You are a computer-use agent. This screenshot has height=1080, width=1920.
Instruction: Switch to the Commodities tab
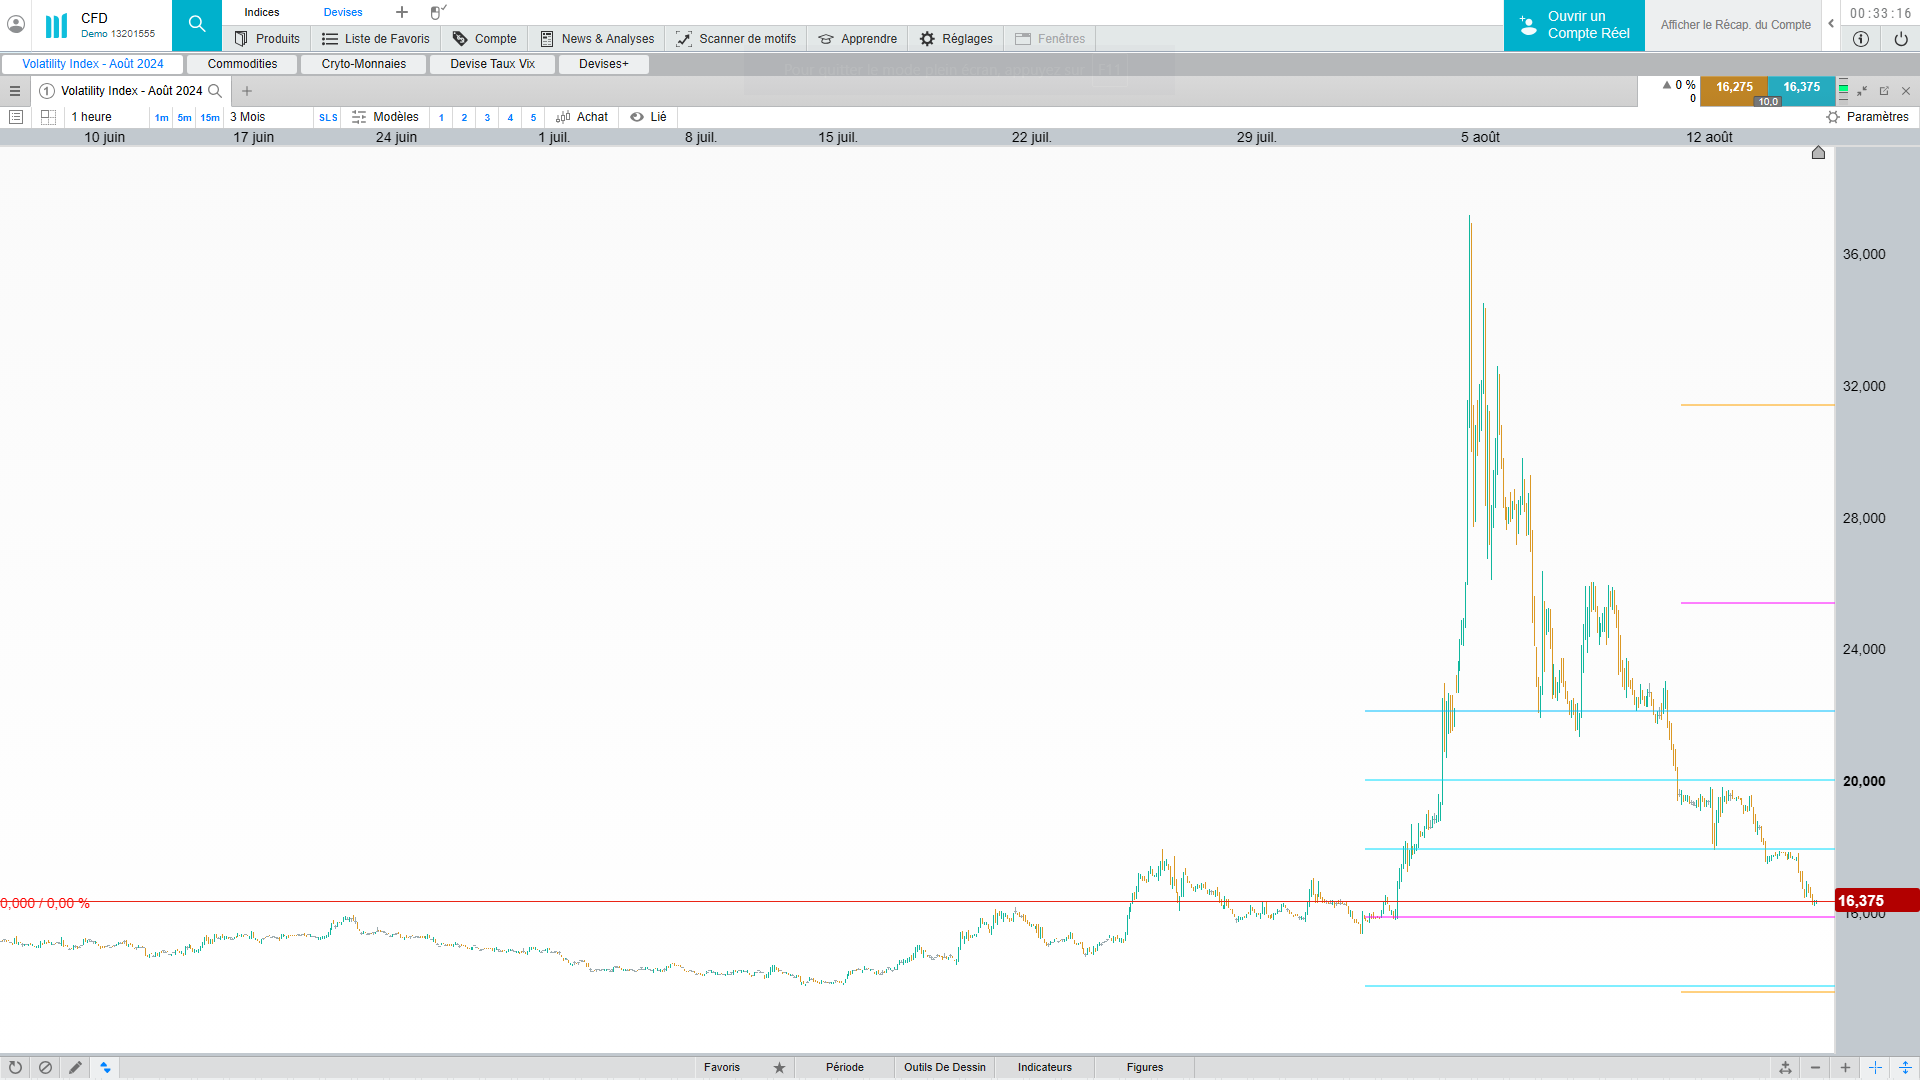242,64
